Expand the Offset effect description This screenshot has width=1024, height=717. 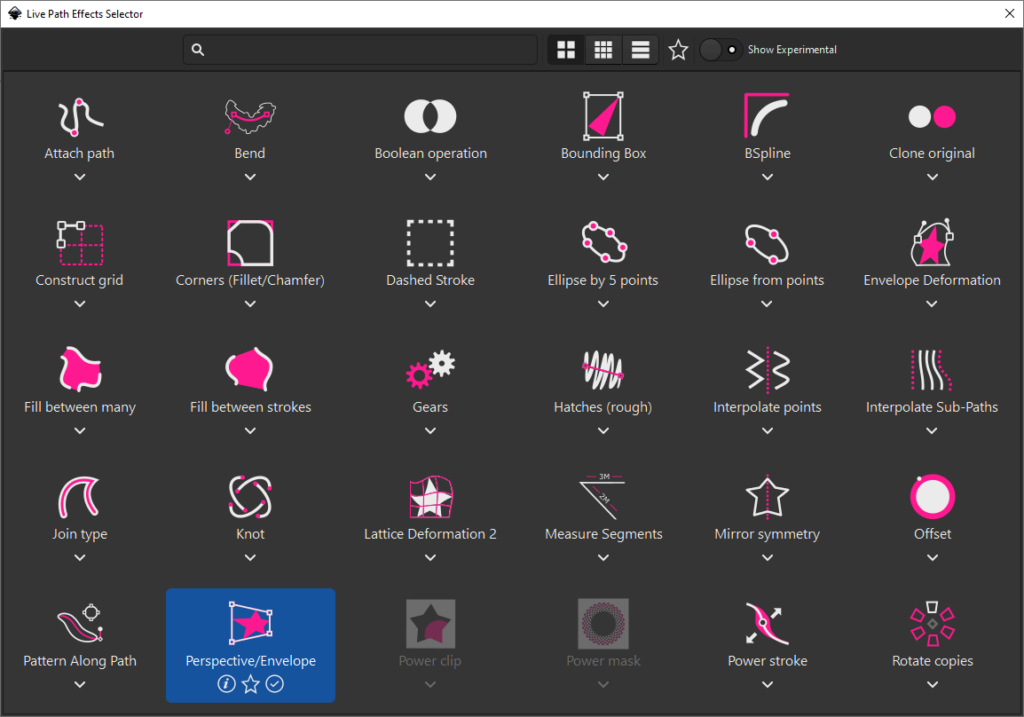point(931,557)
